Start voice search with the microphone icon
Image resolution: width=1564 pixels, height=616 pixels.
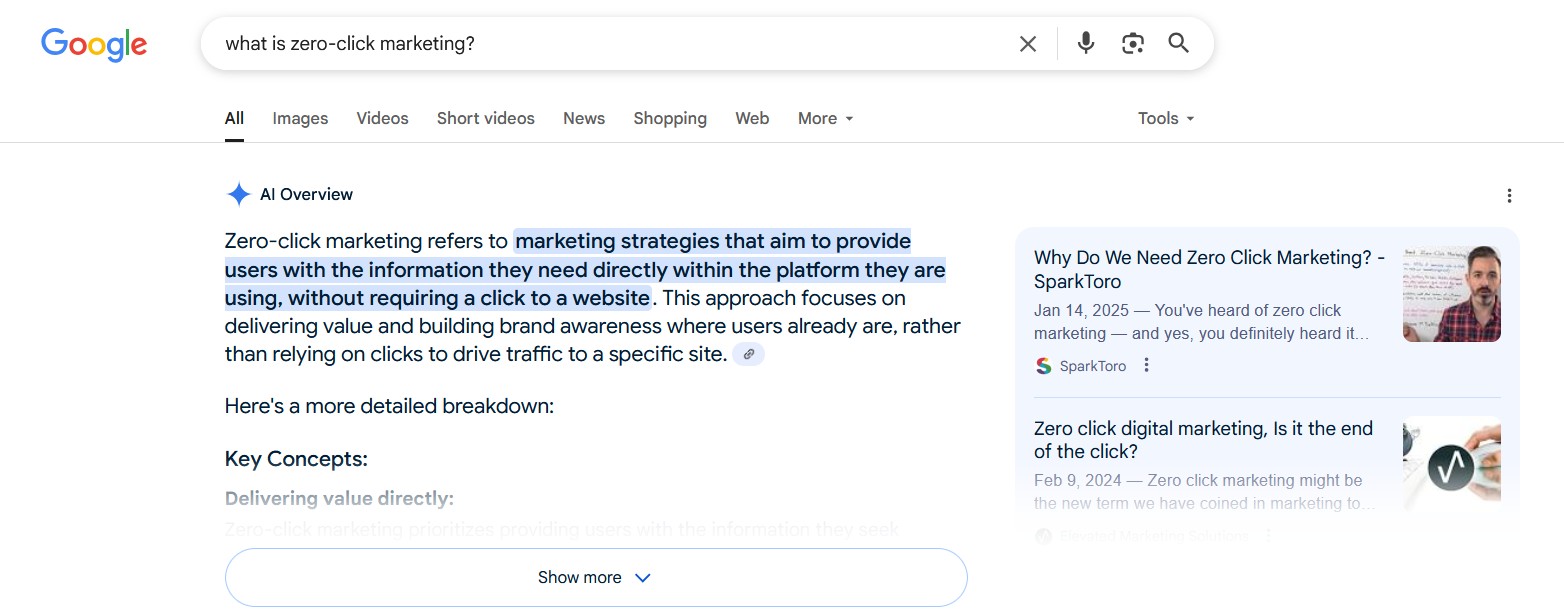[x=1086, y=43]
